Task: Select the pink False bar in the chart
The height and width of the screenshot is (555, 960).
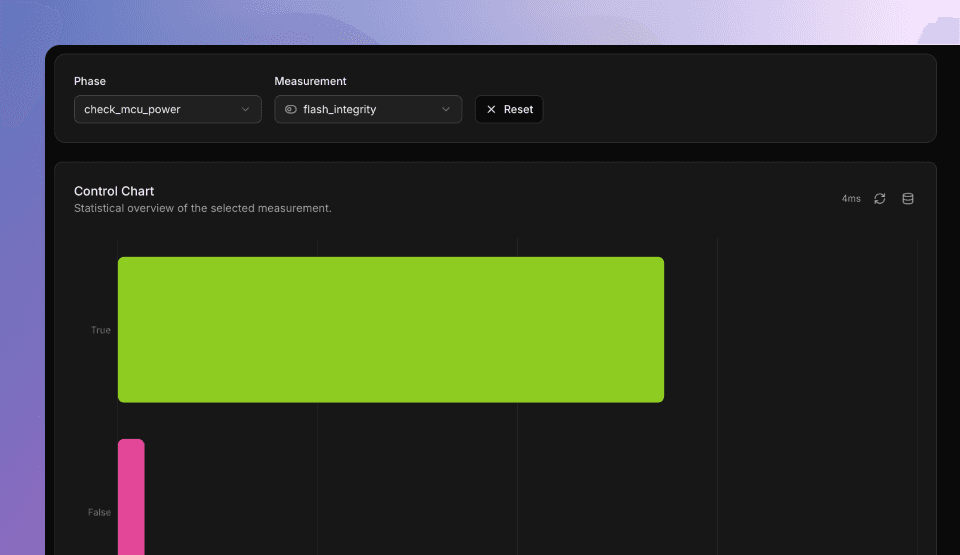Action: point(131,497)
